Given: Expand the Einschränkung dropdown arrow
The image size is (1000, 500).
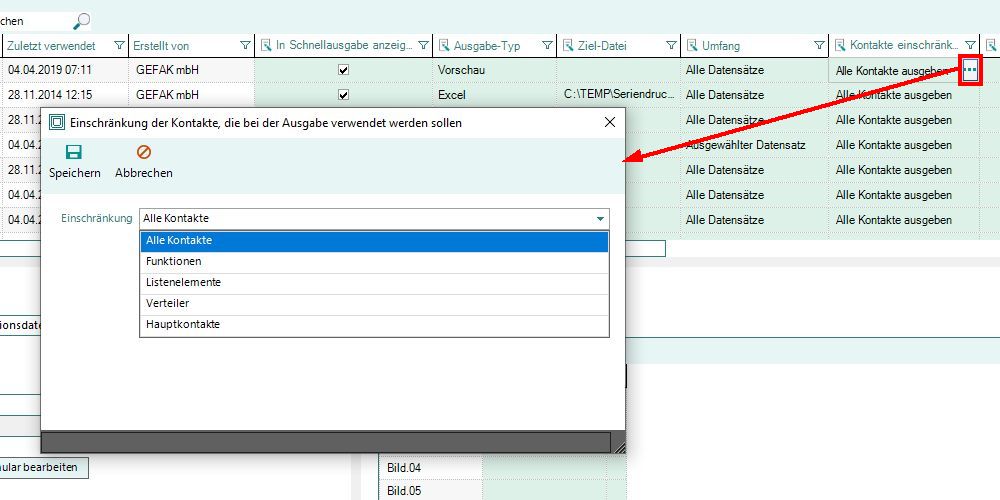Looking at the screenshot, I should tap(600, 219).
